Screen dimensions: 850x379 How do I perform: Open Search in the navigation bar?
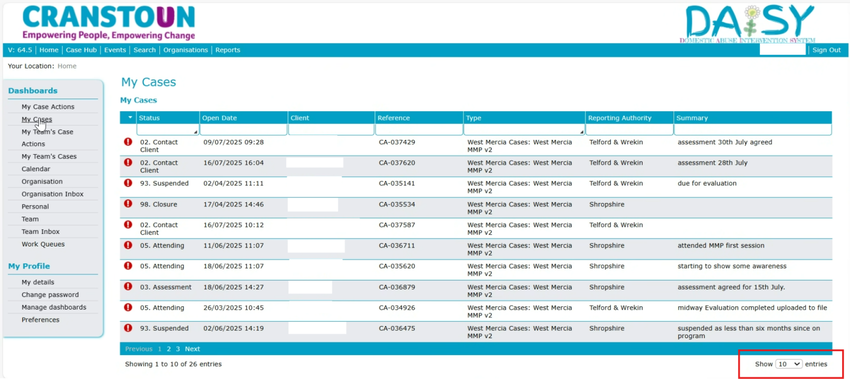pos(145,50)
